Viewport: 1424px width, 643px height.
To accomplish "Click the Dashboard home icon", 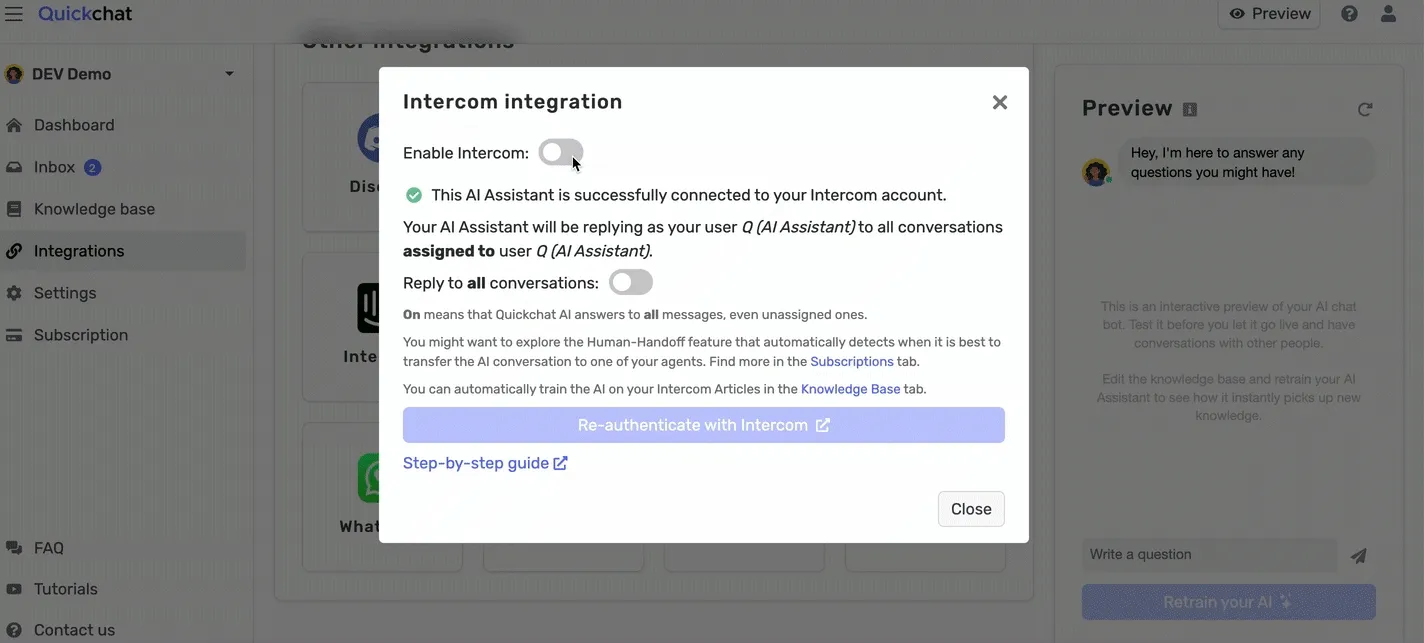I will (x=14, y=125).
